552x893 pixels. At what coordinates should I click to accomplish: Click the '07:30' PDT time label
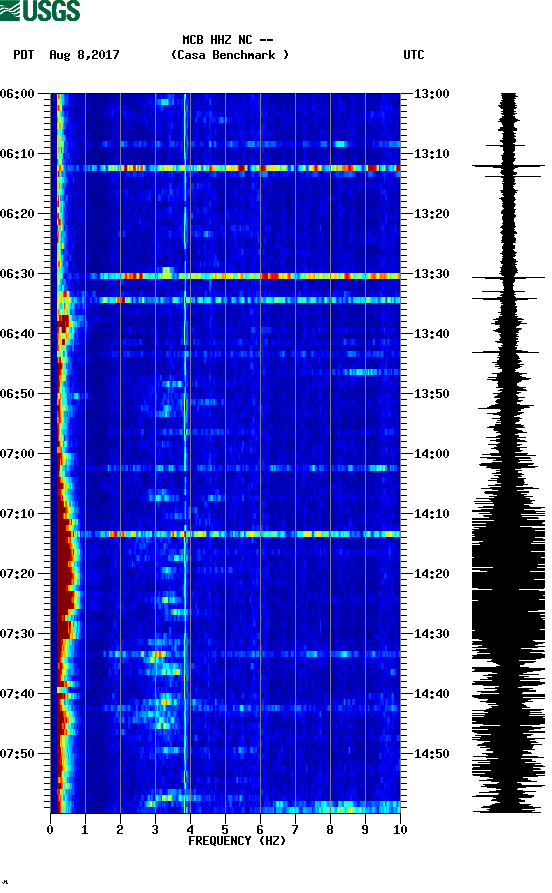pyautogui.click(x=18, y=634)
